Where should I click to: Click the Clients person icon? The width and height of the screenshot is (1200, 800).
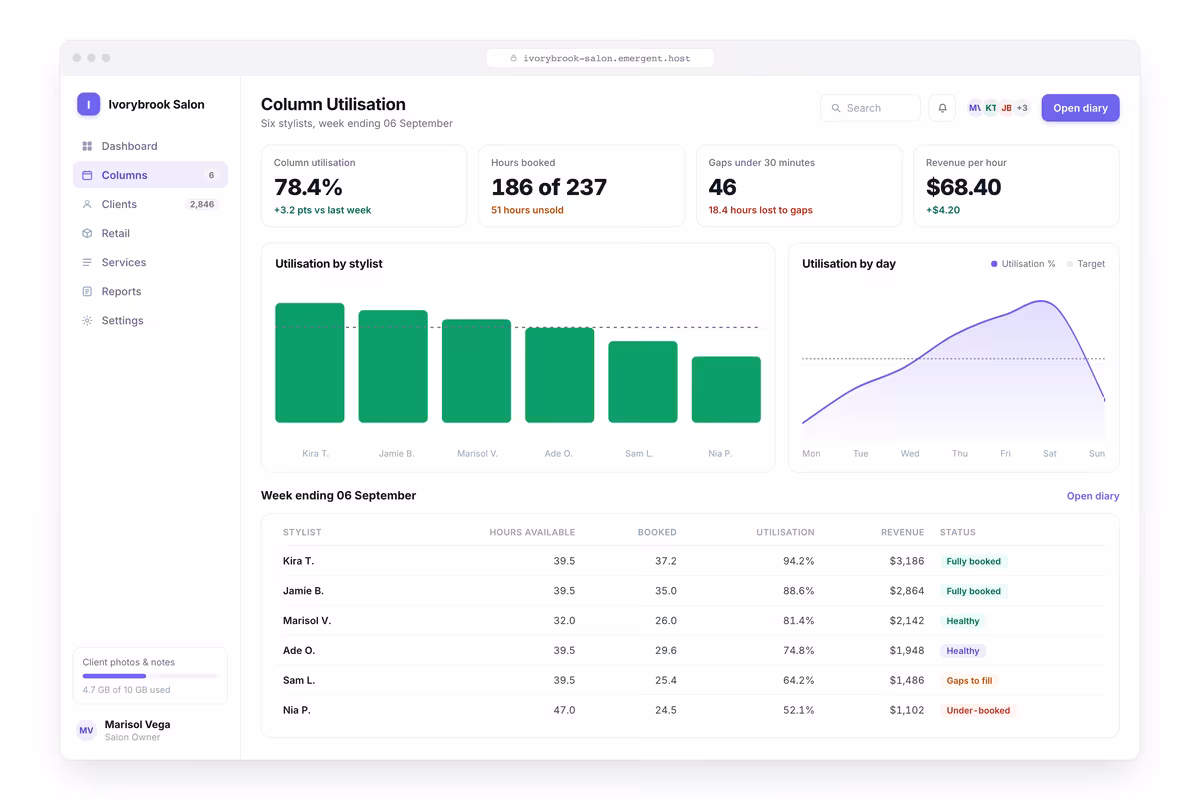tap(87, 204)
